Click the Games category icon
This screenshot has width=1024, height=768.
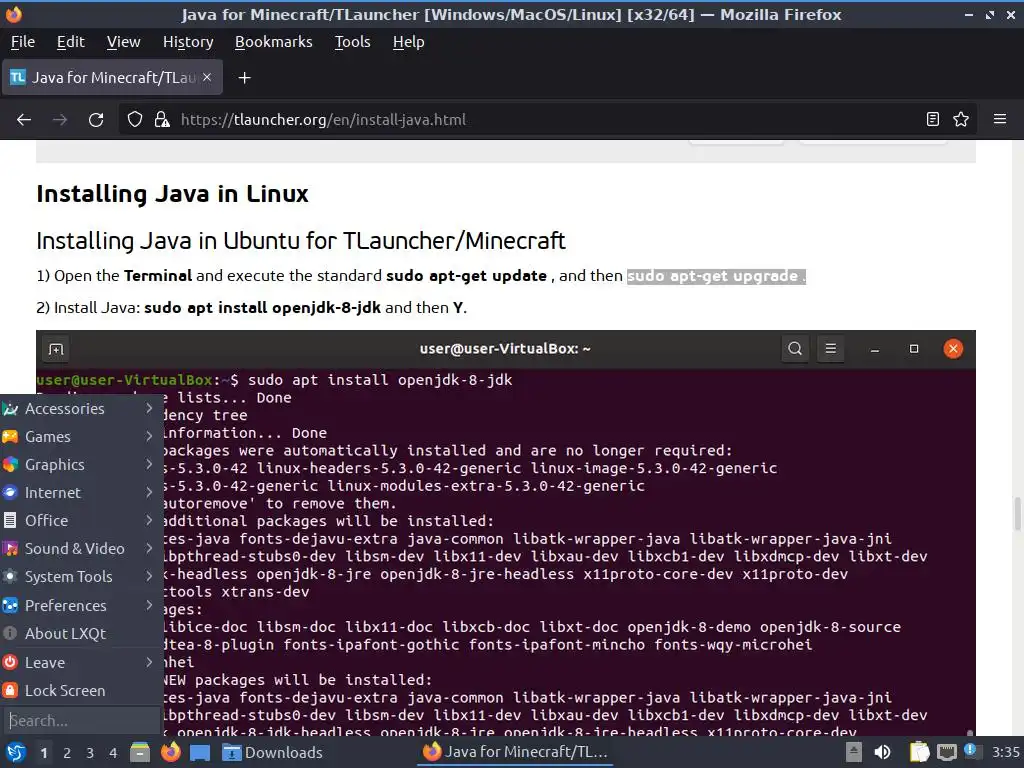point(10,436)
